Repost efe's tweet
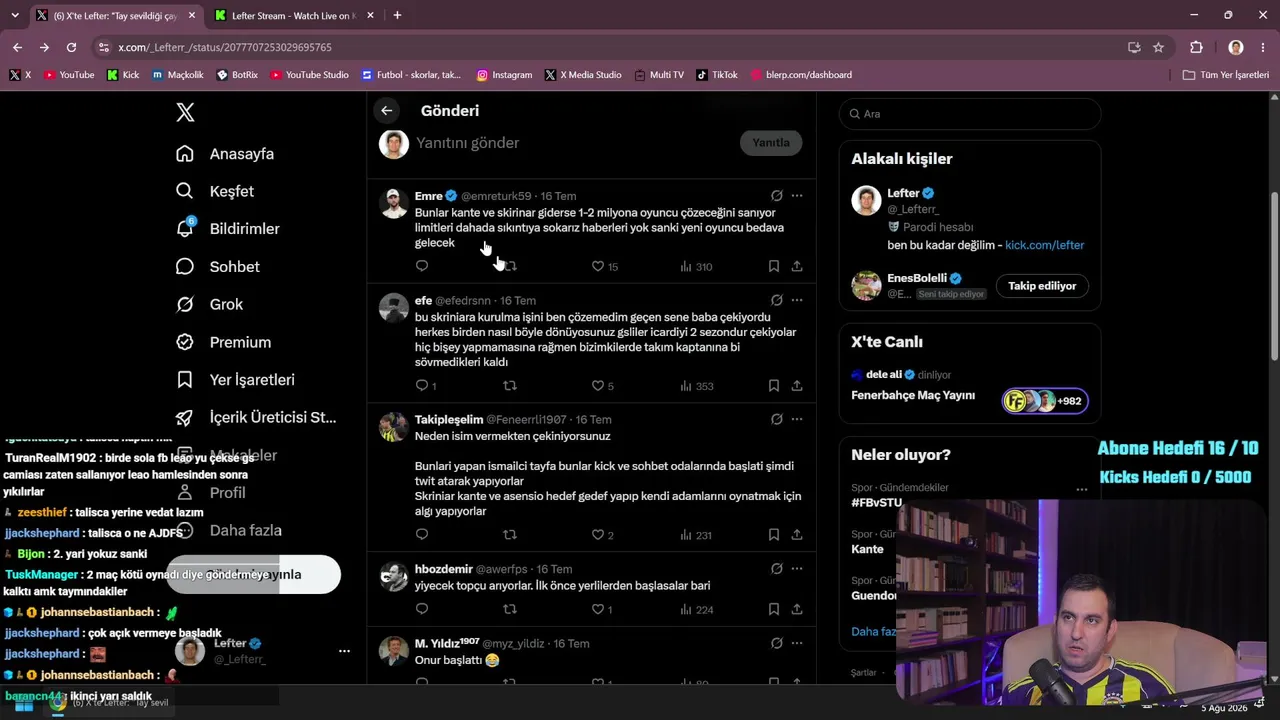 (x=510, y=385)
